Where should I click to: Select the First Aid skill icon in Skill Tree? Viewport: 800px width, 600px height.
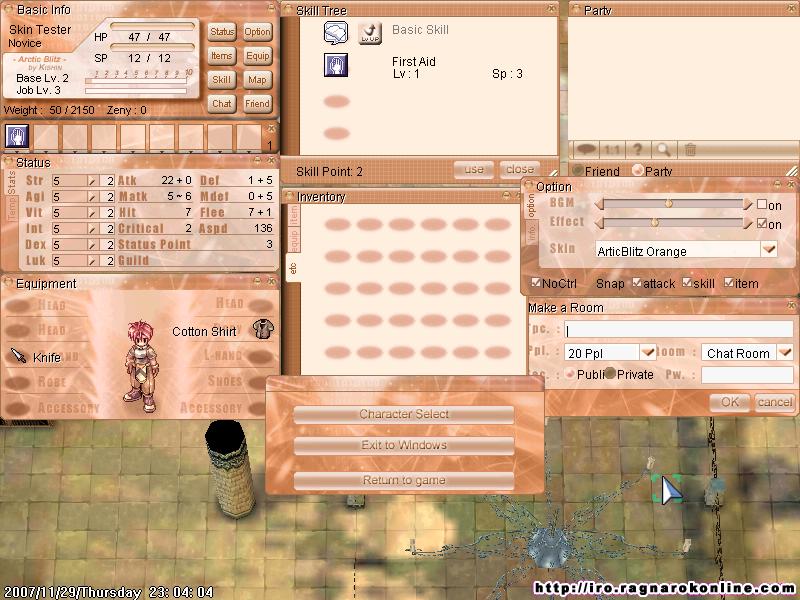tap(336, 65)
